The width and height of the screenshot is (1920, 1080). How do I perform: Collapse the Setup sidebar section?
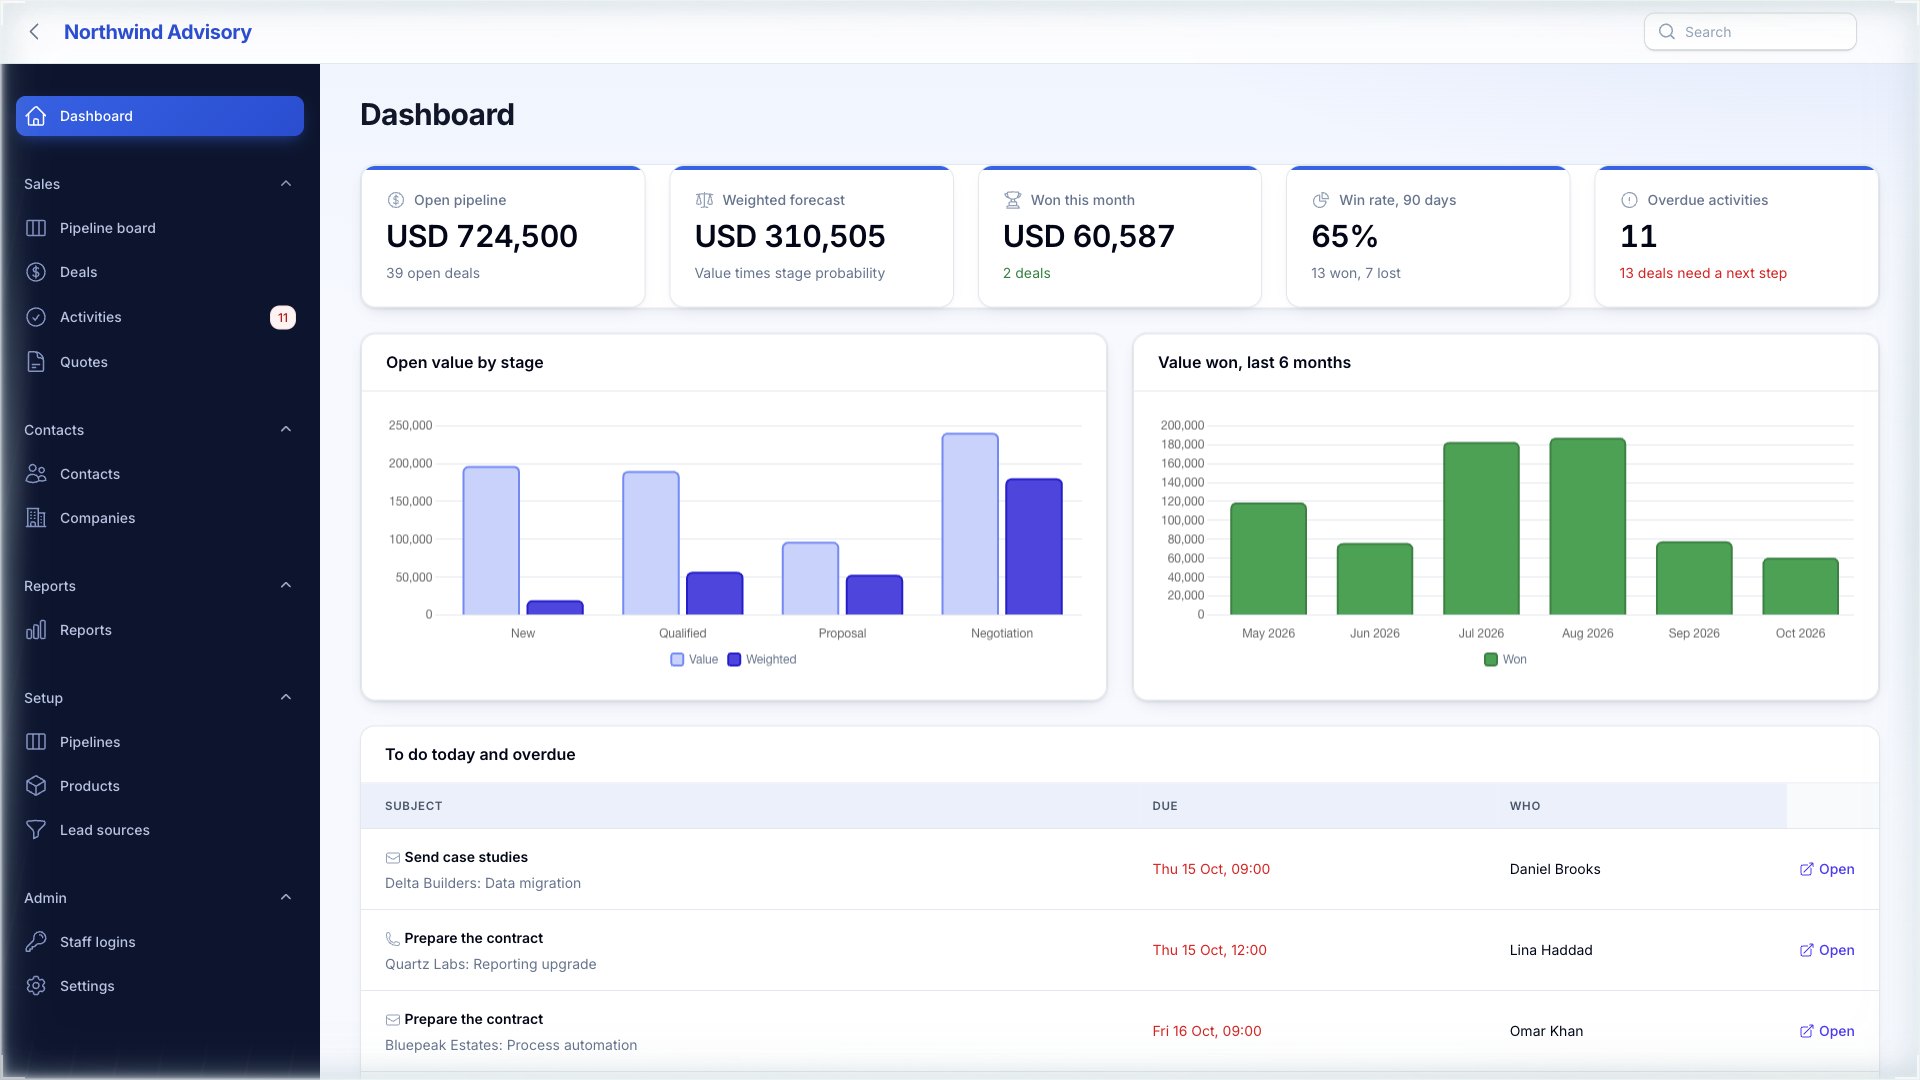coord(286,698)
